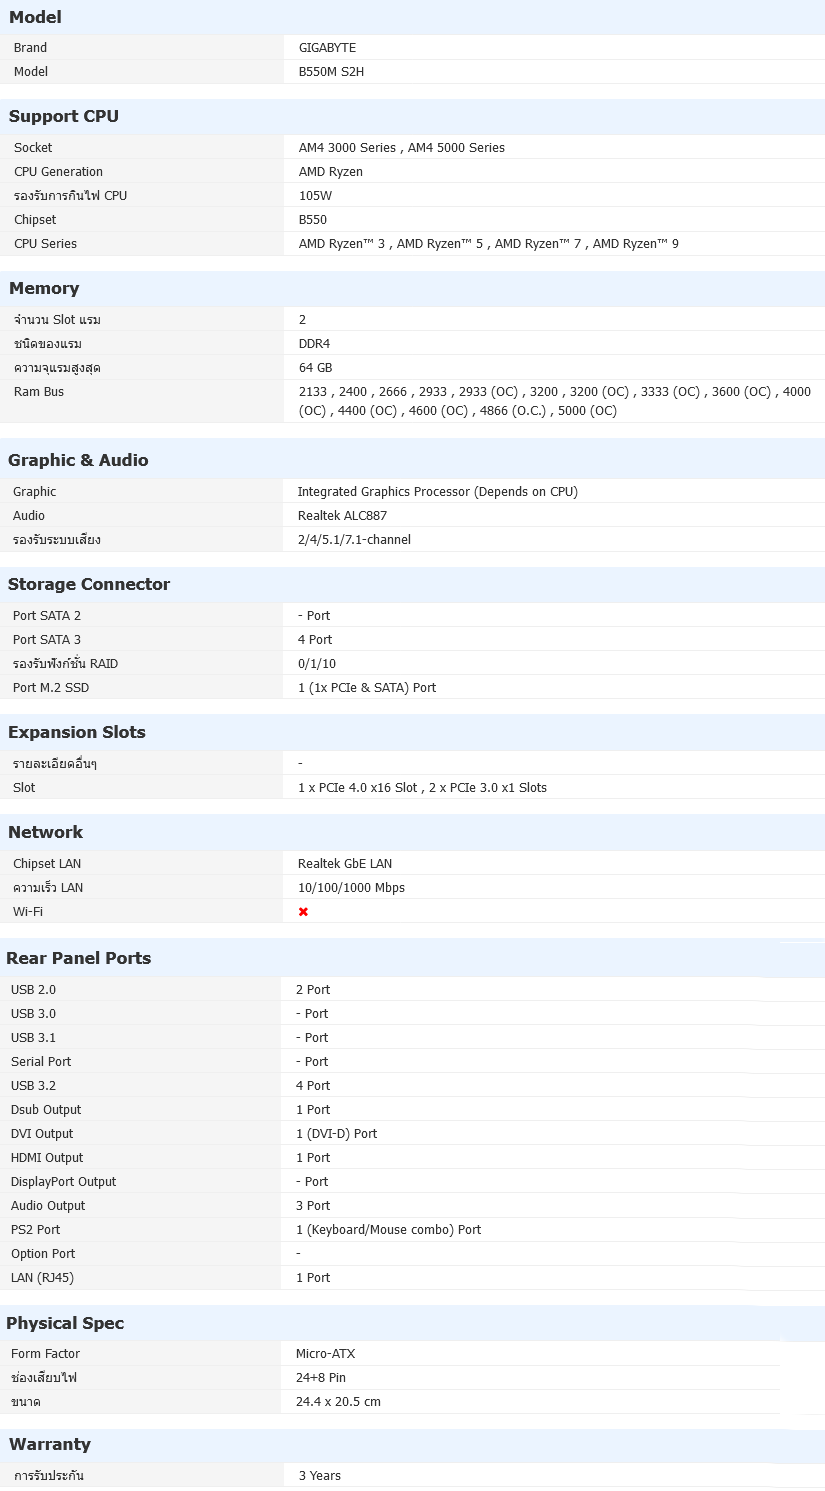
Task: Click the 'Realtek GbE LAN' value
Action: (345, 864)
